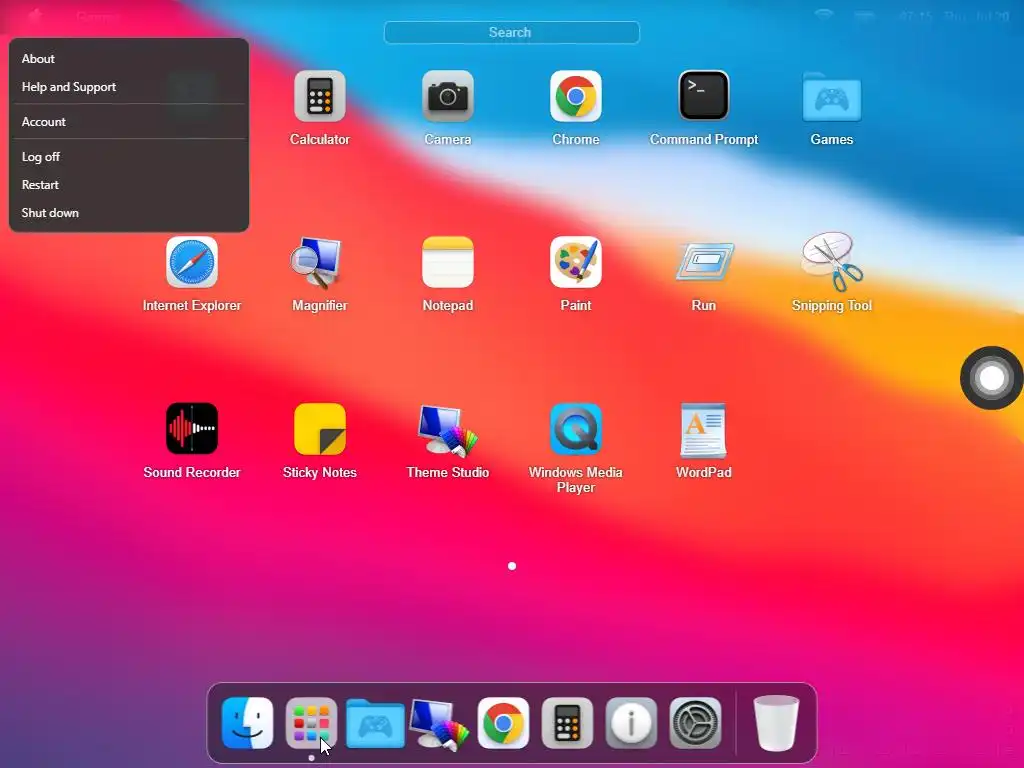Open the Magnifier app
This screenshot has width=1024, height=768.
click(x=317, y=262)
